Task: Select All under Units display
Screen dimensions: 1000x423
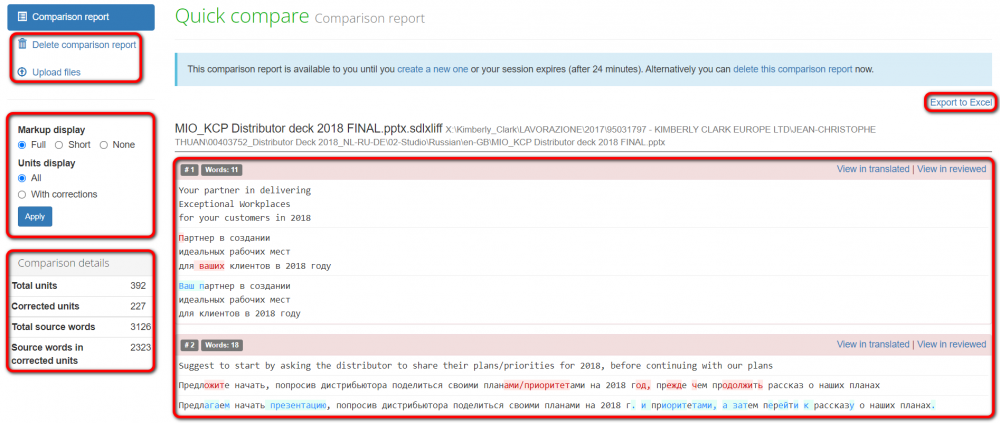Action: point(23,178)
